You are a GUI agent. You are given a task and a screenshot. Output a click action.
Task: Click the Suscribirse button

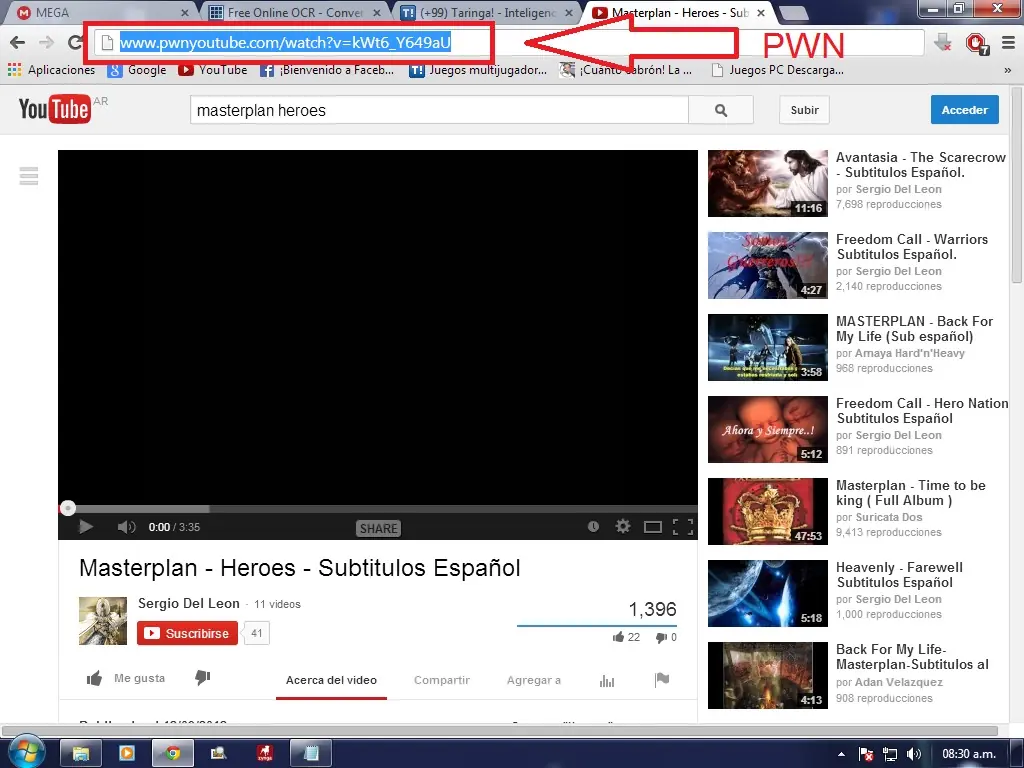coord(187,633)
